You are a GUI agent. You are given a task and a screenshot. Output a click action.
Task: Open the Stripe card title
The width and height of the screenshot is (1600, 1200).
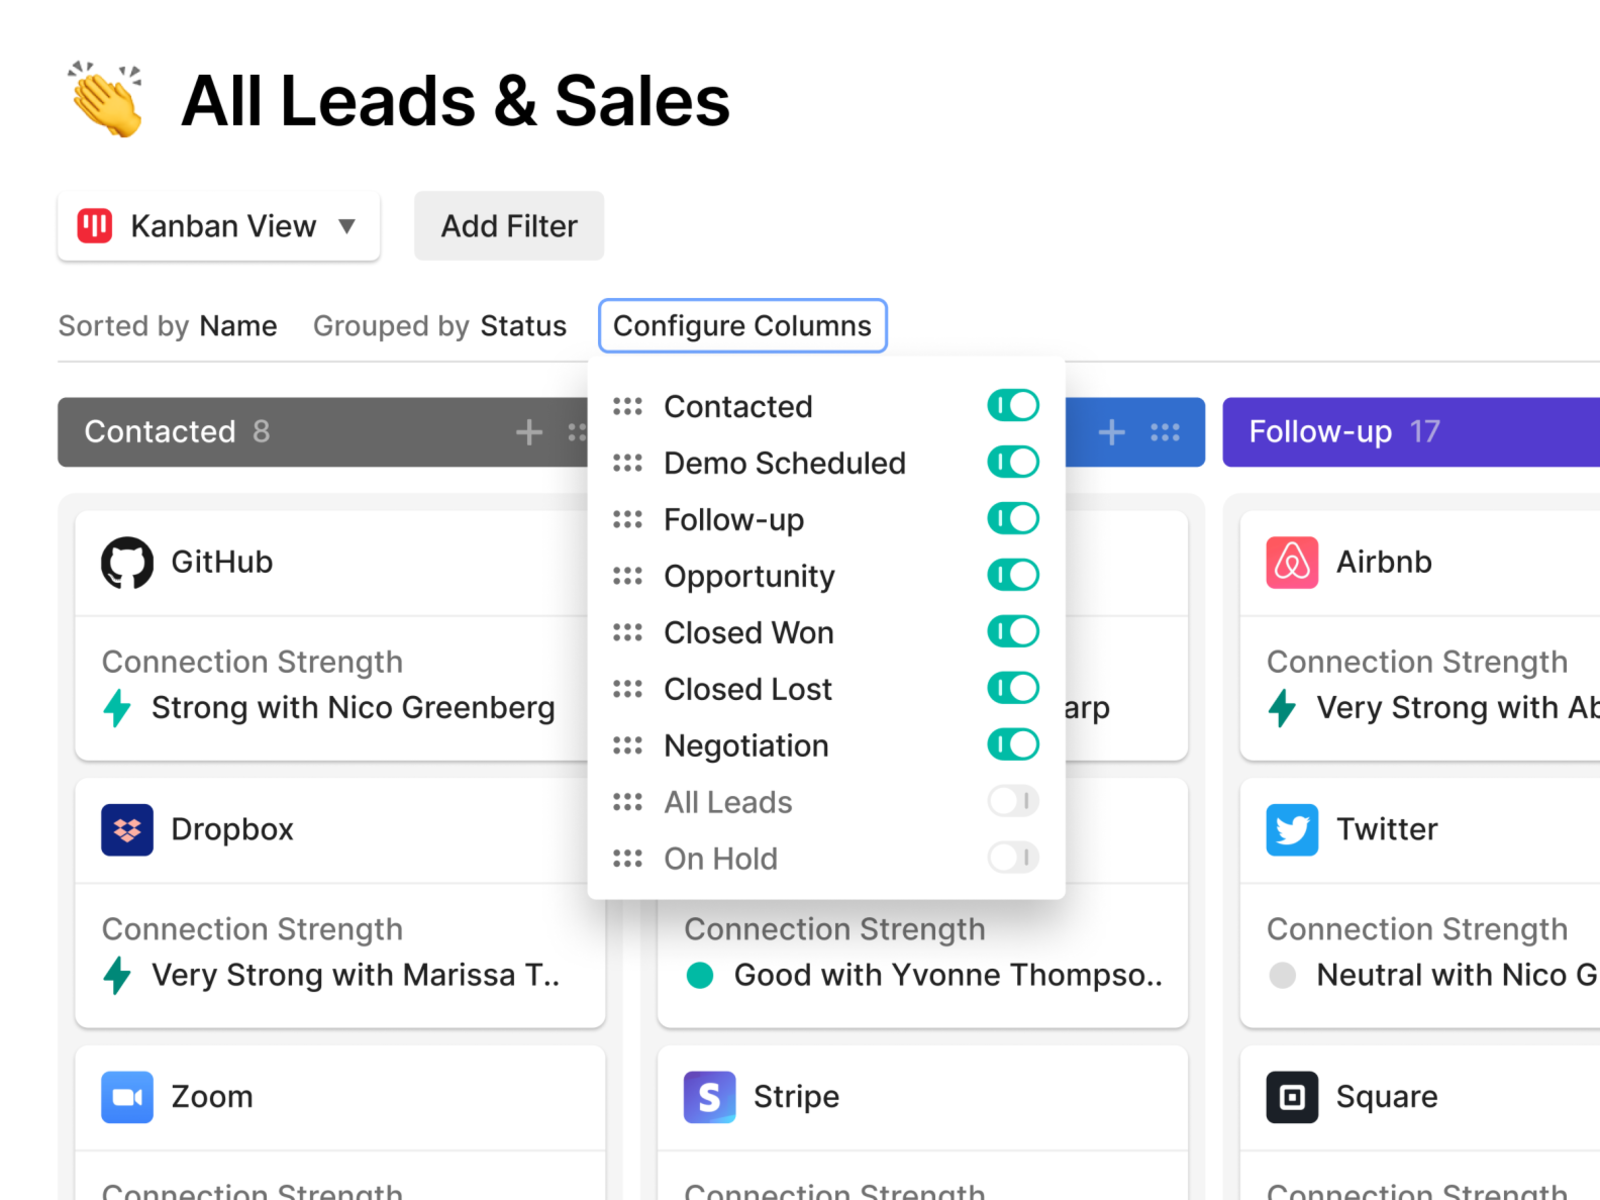[x=796, y=1097]
